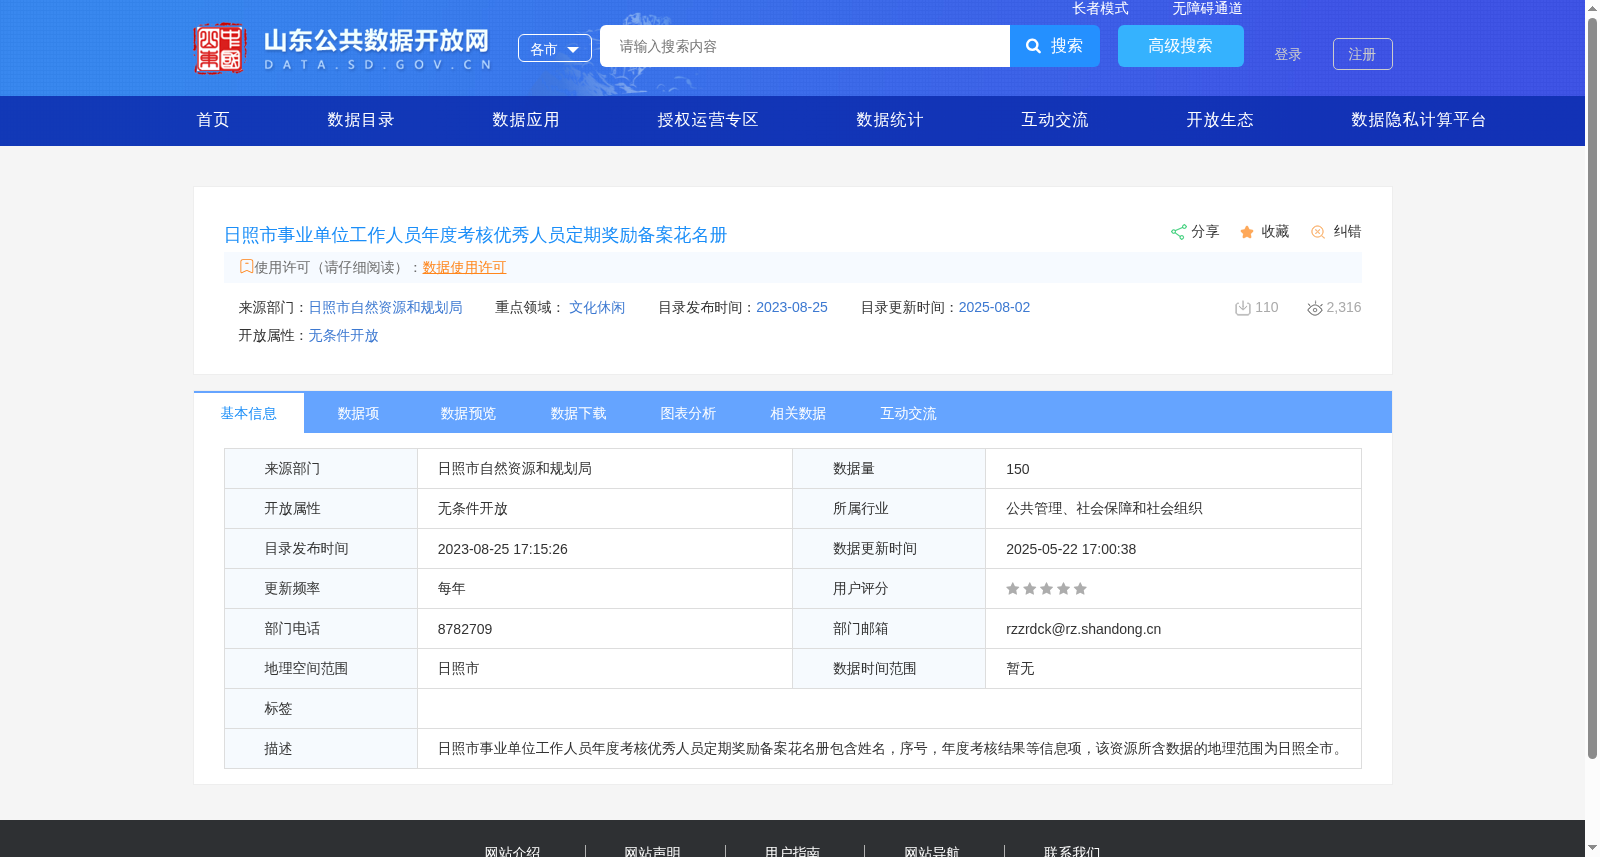Image resolution: width=1600 pixels, height=857 pixels.
Task: Switch to the 数据预览 tab
Action: [469, 413]
